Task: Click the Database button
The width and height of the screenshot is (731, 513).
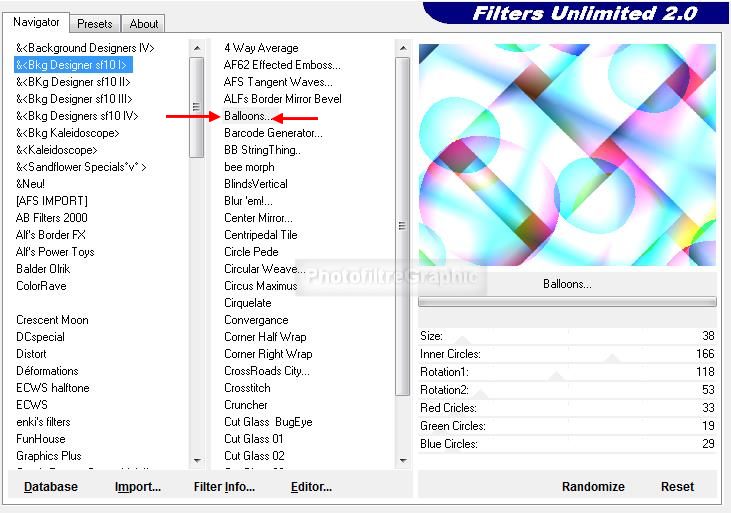Action: coord(51,487)
